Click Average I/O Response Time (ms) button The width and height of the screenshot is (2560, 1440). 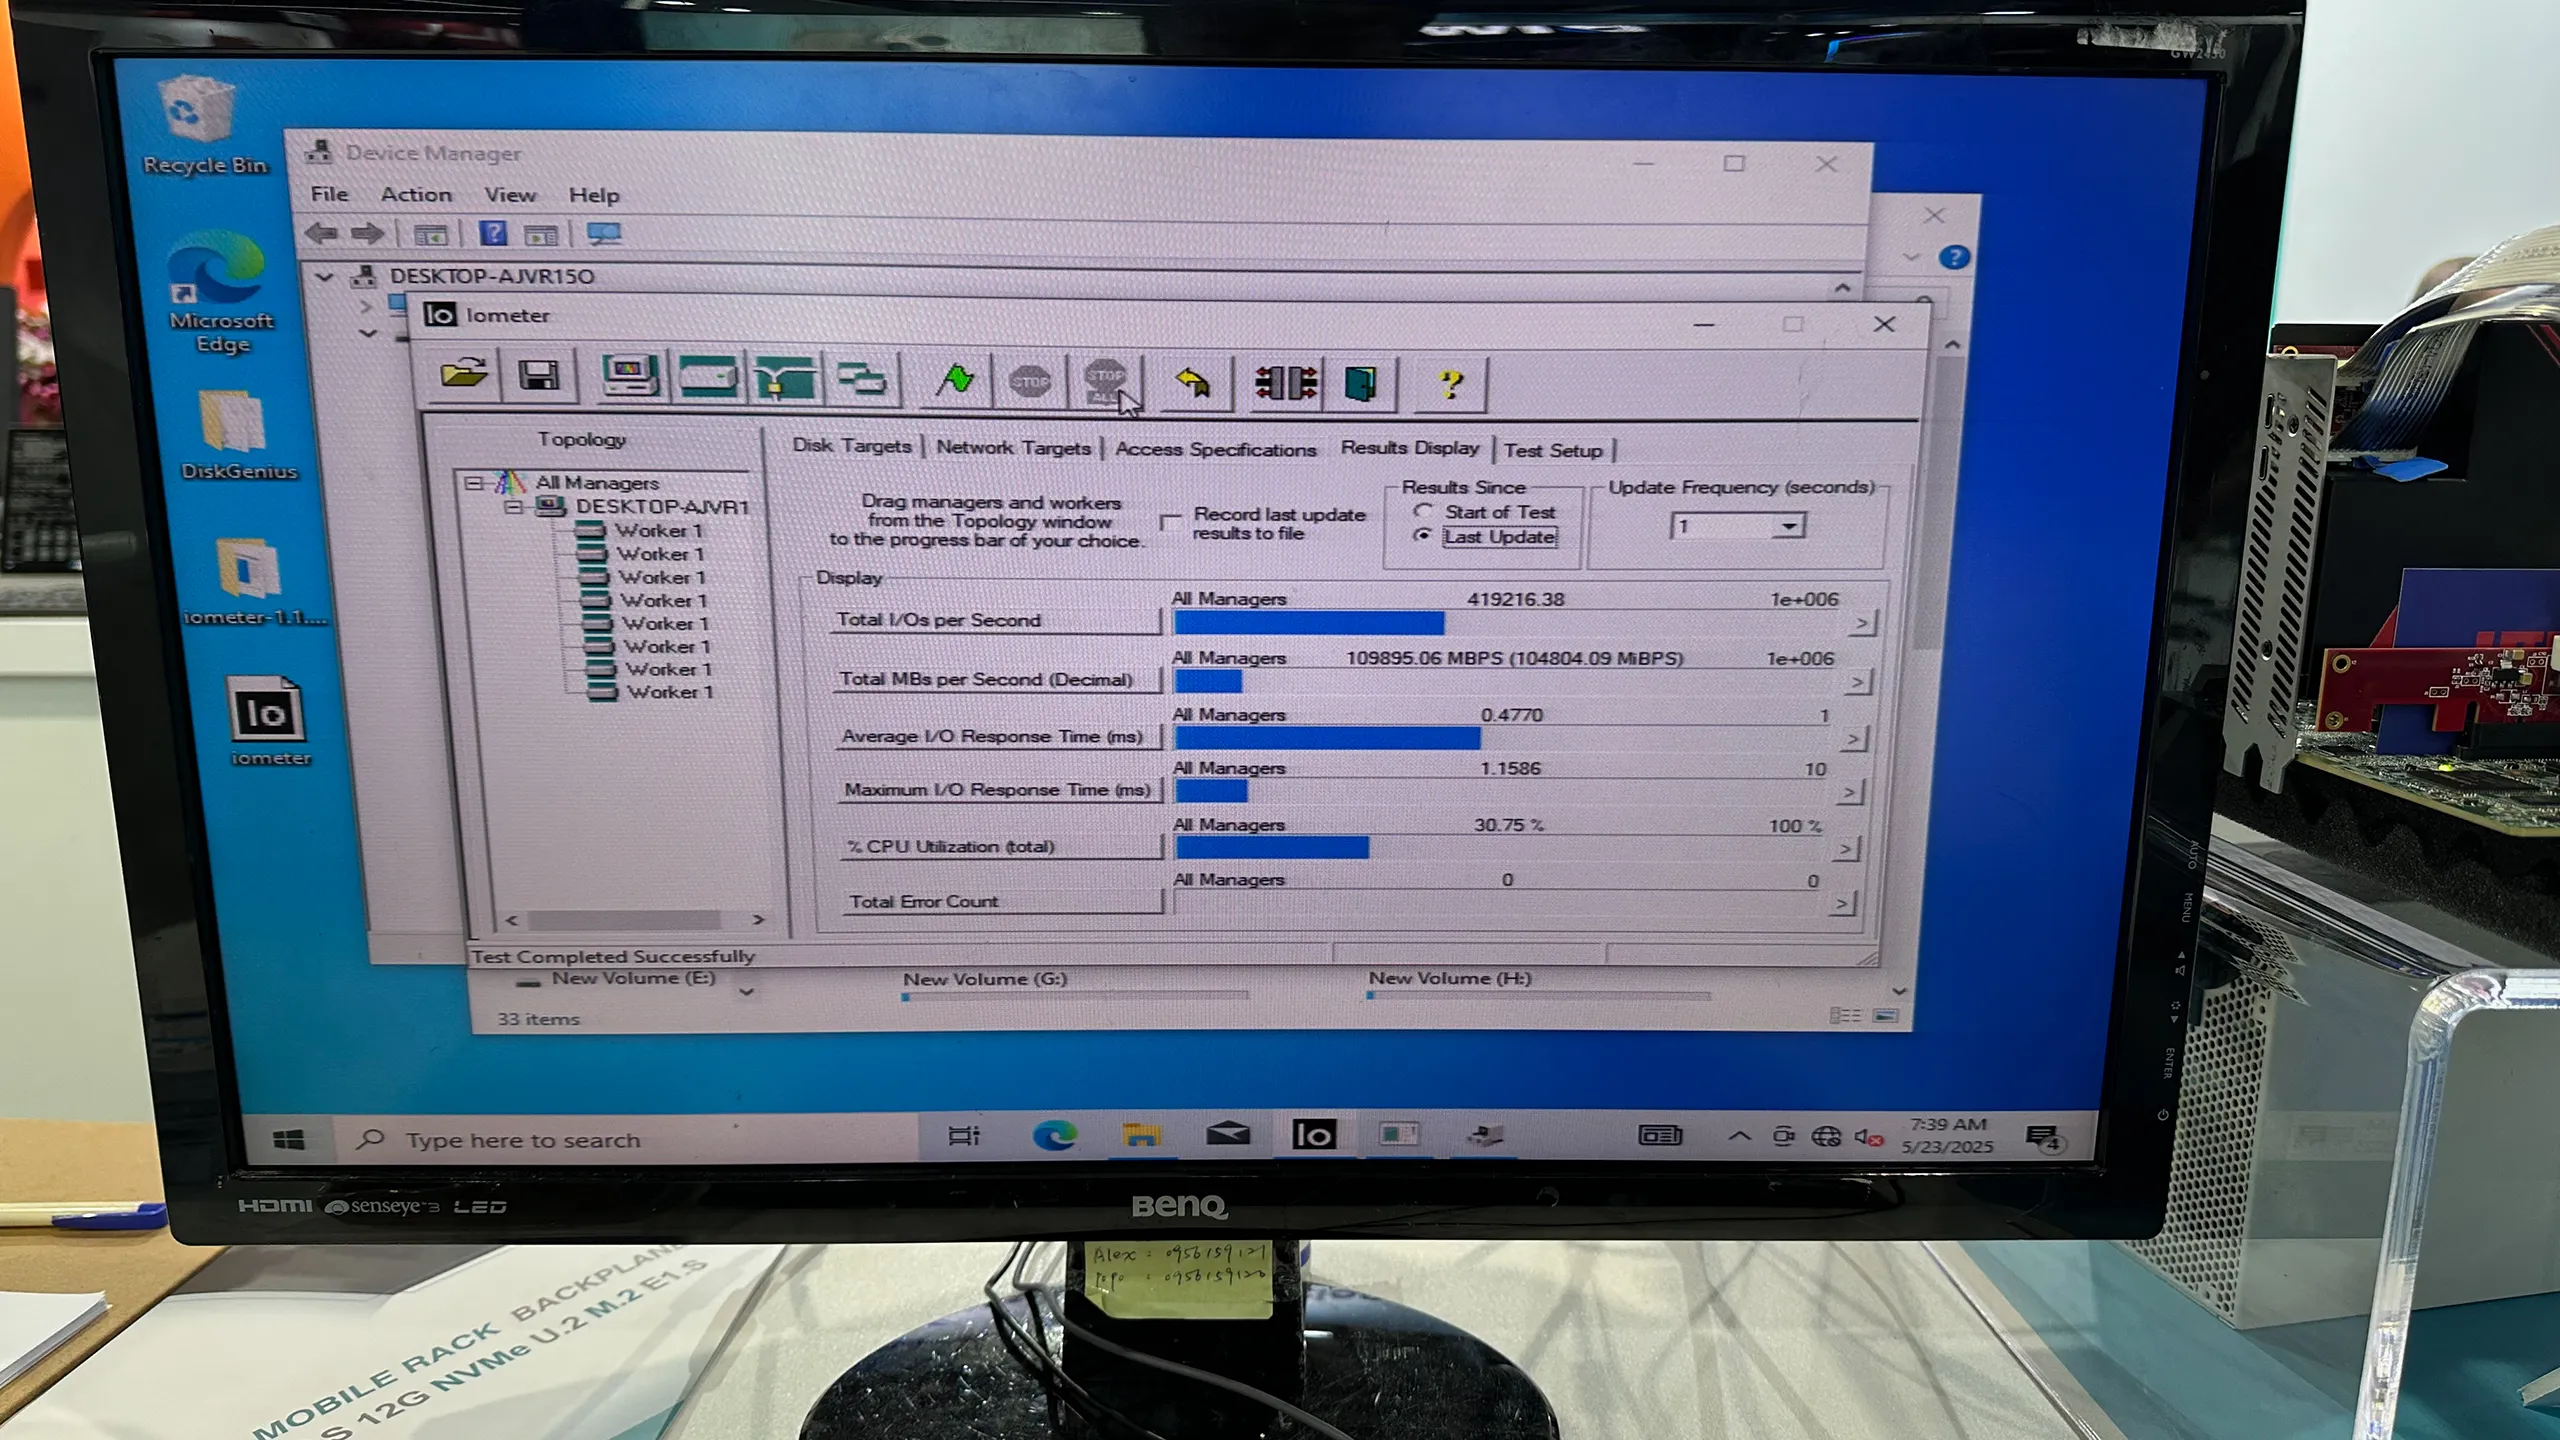(998, 736)
